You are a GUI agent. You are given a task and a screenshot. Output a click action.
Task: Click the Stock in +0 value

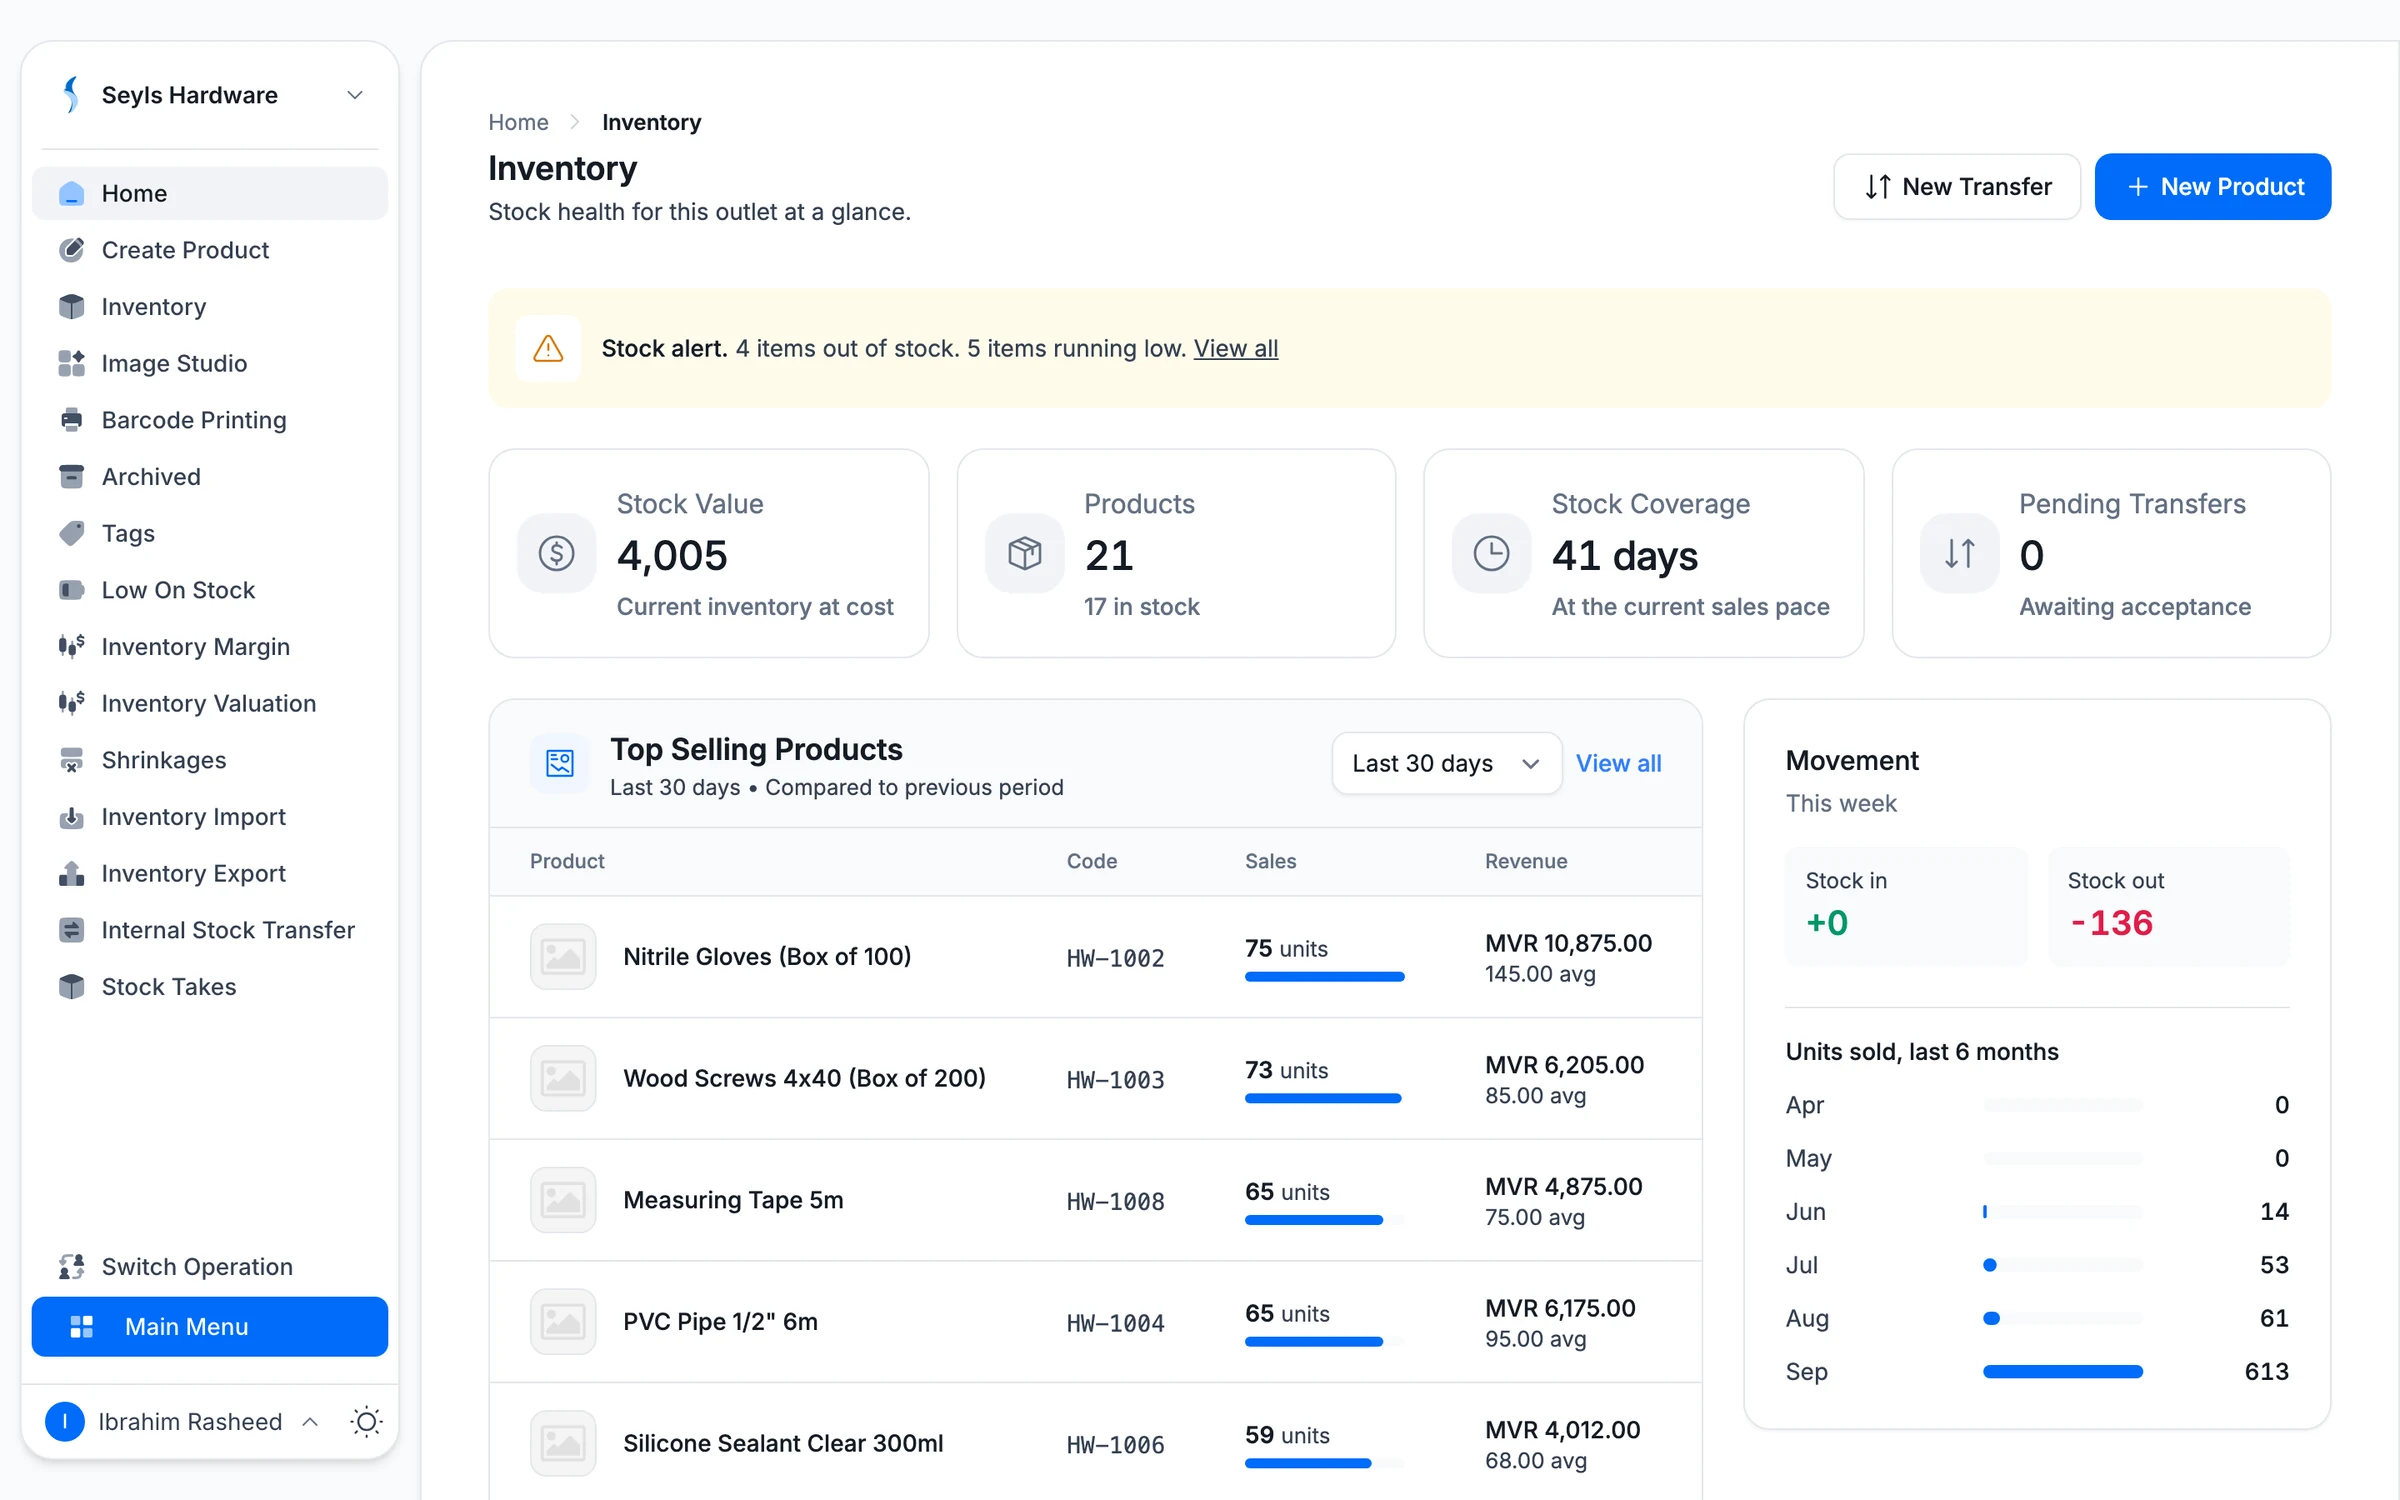[x=1826, y=923]
